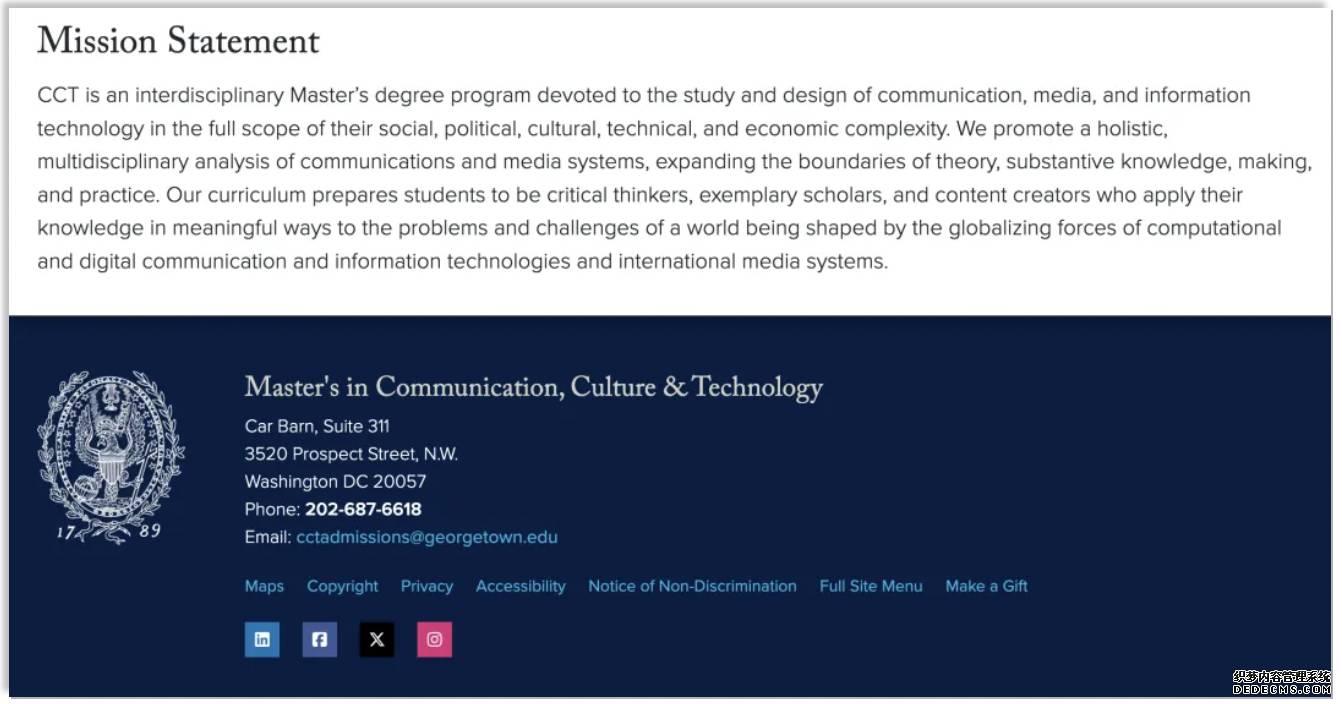Click the pink Instagram icon
1342x704 pixels.
pyautogui.click(x=435, y=640)
